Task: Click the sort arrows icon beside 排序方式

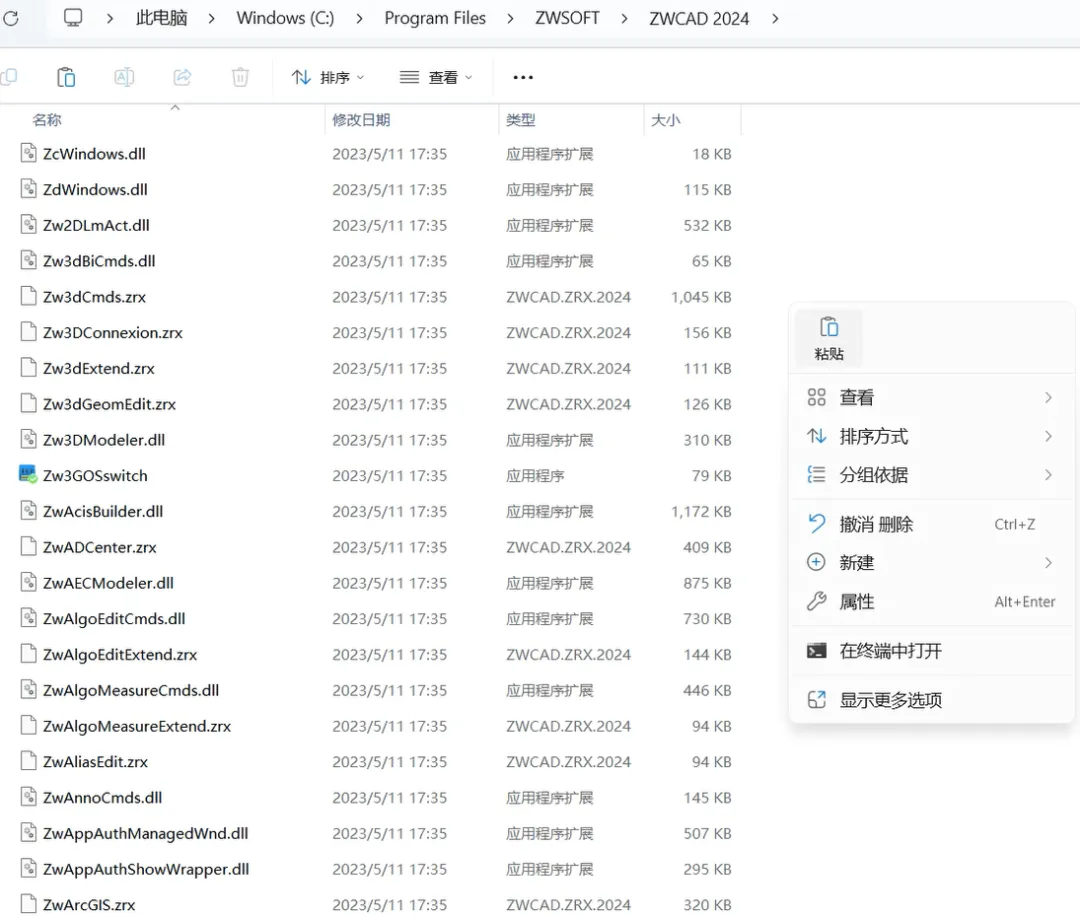Action: coord(816,435)
